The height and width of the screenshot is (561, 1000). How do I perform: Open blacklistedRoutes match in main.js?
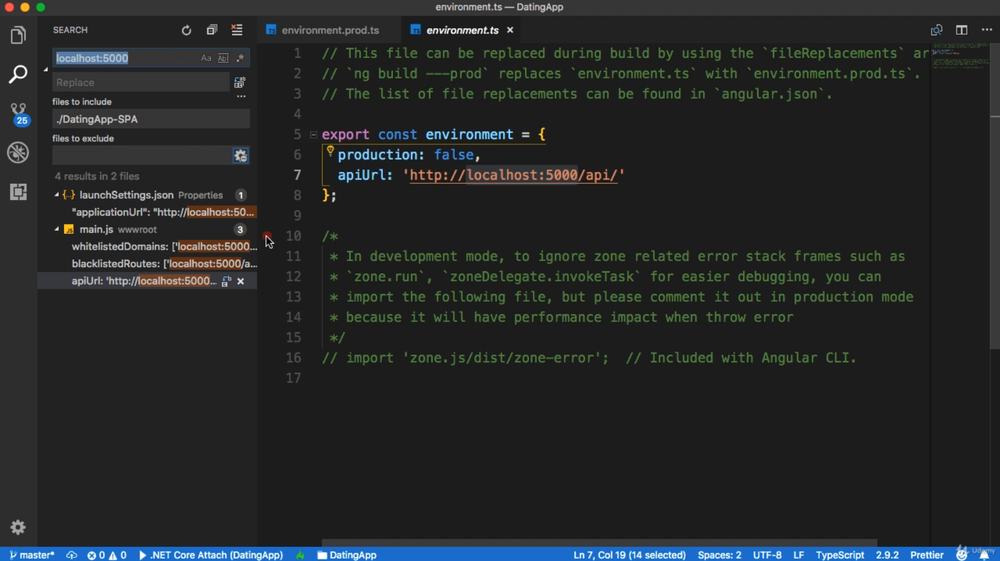pos(163,264)
